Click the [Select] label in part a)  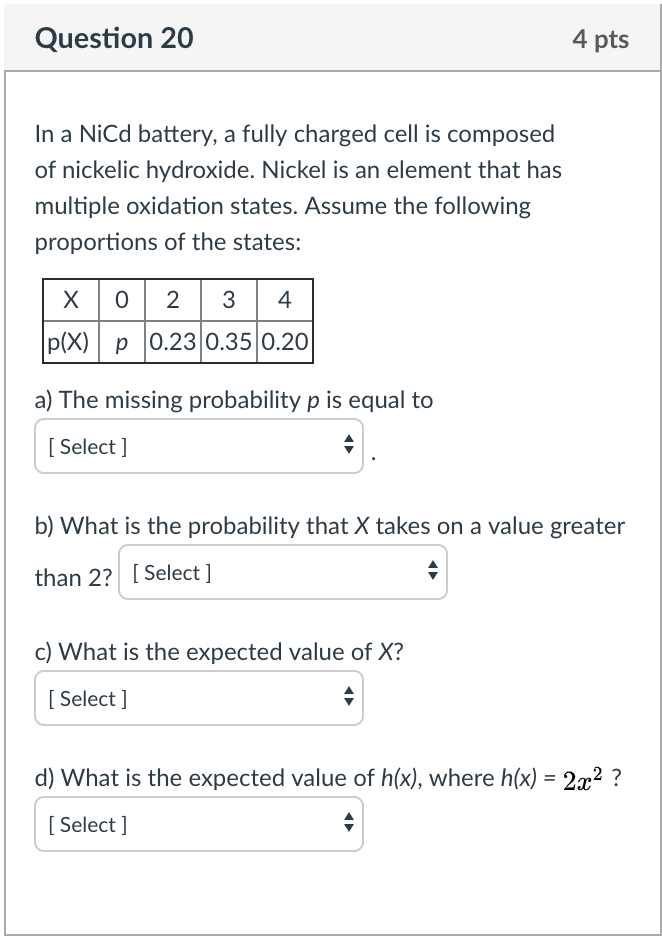click(x=87, y=446)
